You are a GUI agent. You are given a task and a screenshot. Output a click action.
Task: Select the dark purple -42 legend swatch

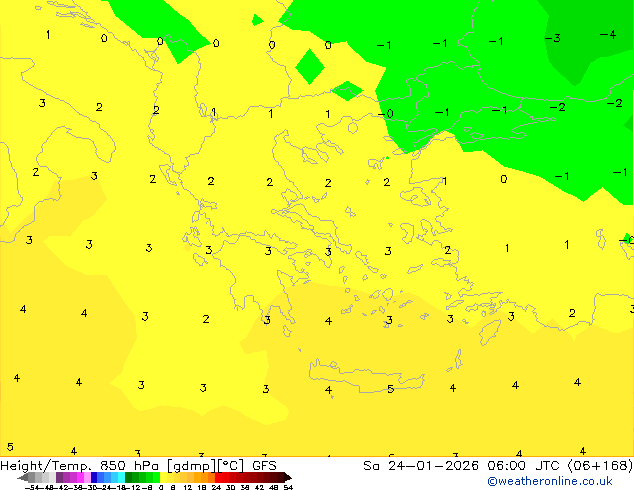[59, 477]
